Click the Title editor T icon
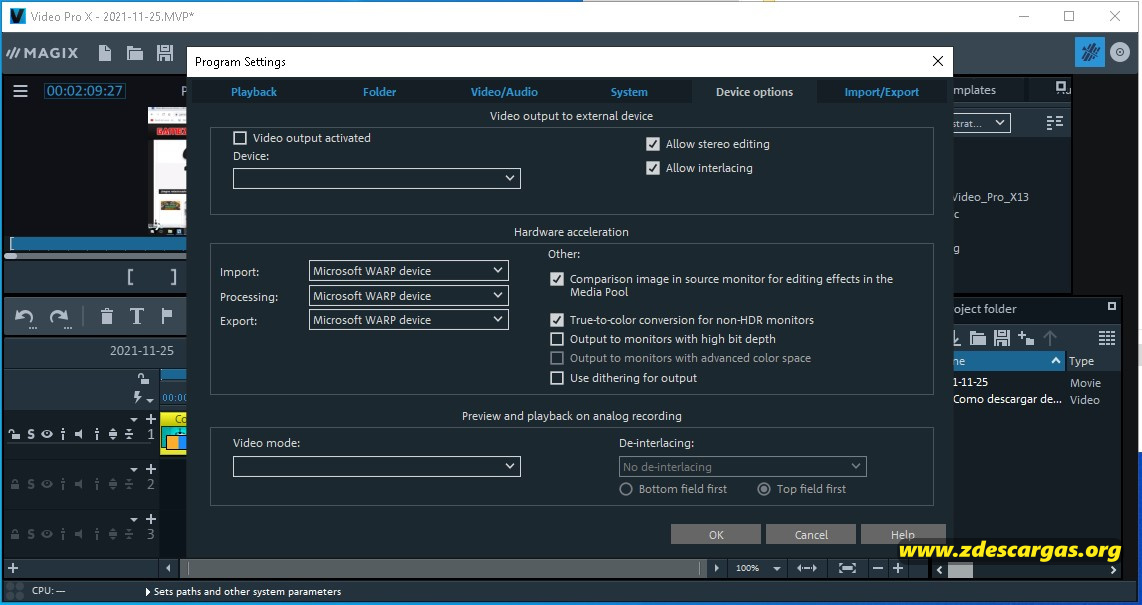 (136, 316)
